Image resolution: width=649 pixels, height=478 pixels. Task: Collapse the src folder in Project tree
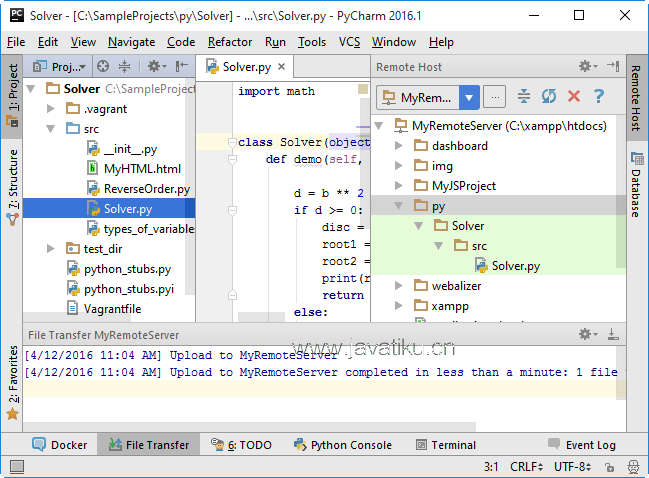(50, 129)
